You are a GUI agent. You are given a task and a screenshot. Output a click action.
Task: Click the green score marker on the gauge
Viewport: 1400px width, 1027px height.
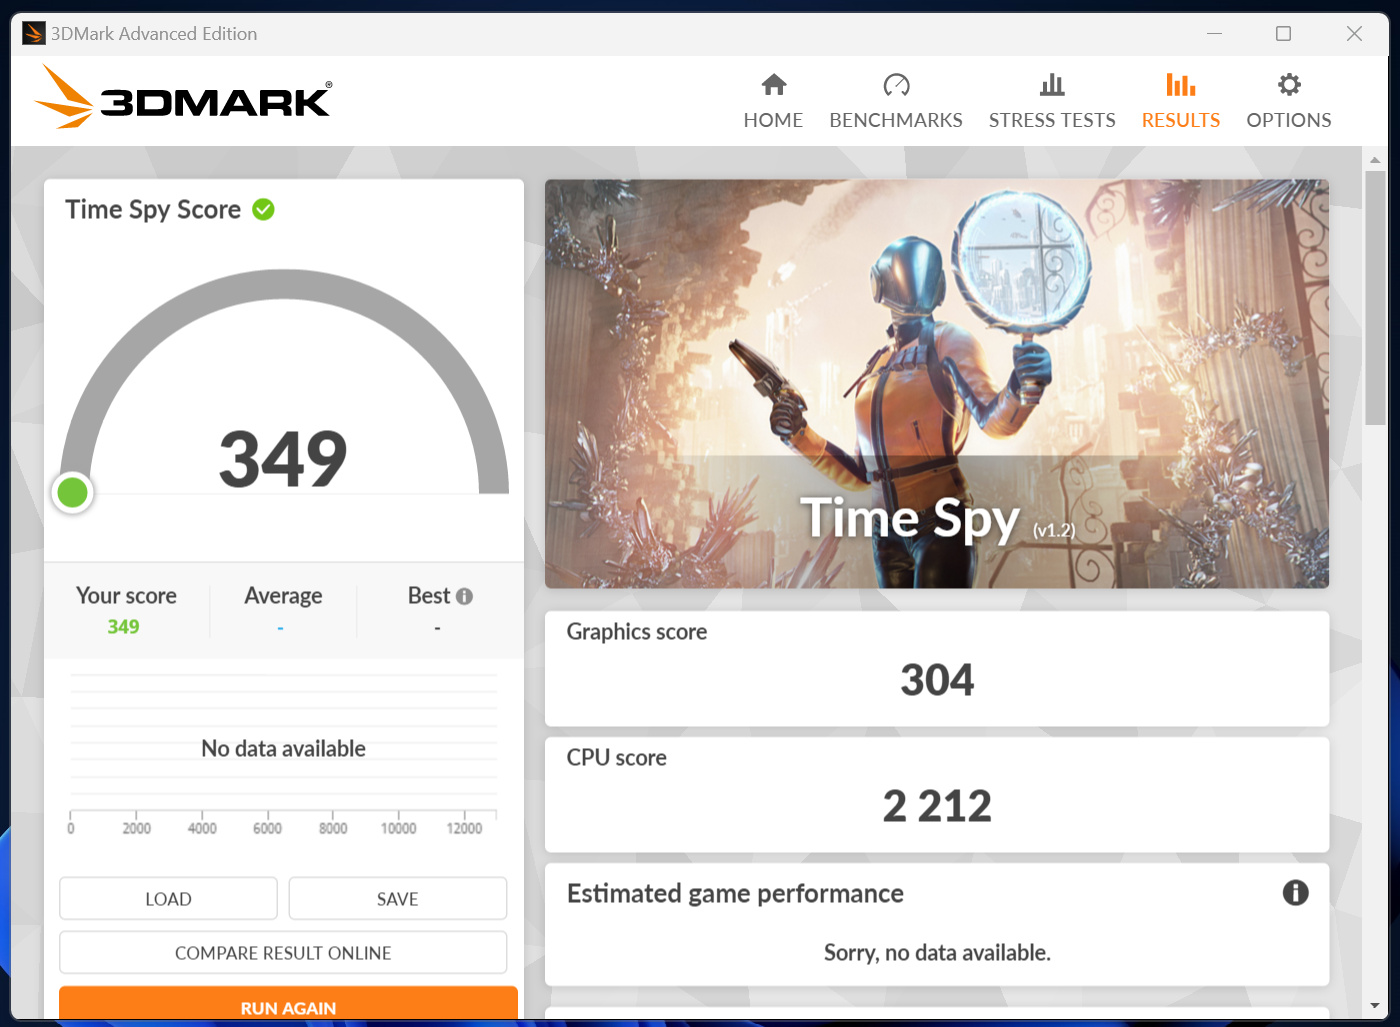point(72,492)
